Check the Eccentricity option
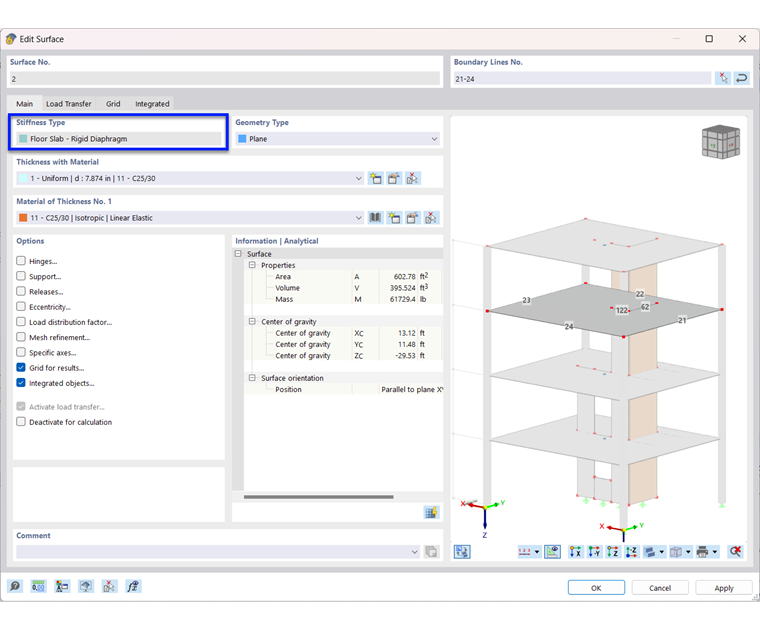The image size is (760, 631). 21,306
